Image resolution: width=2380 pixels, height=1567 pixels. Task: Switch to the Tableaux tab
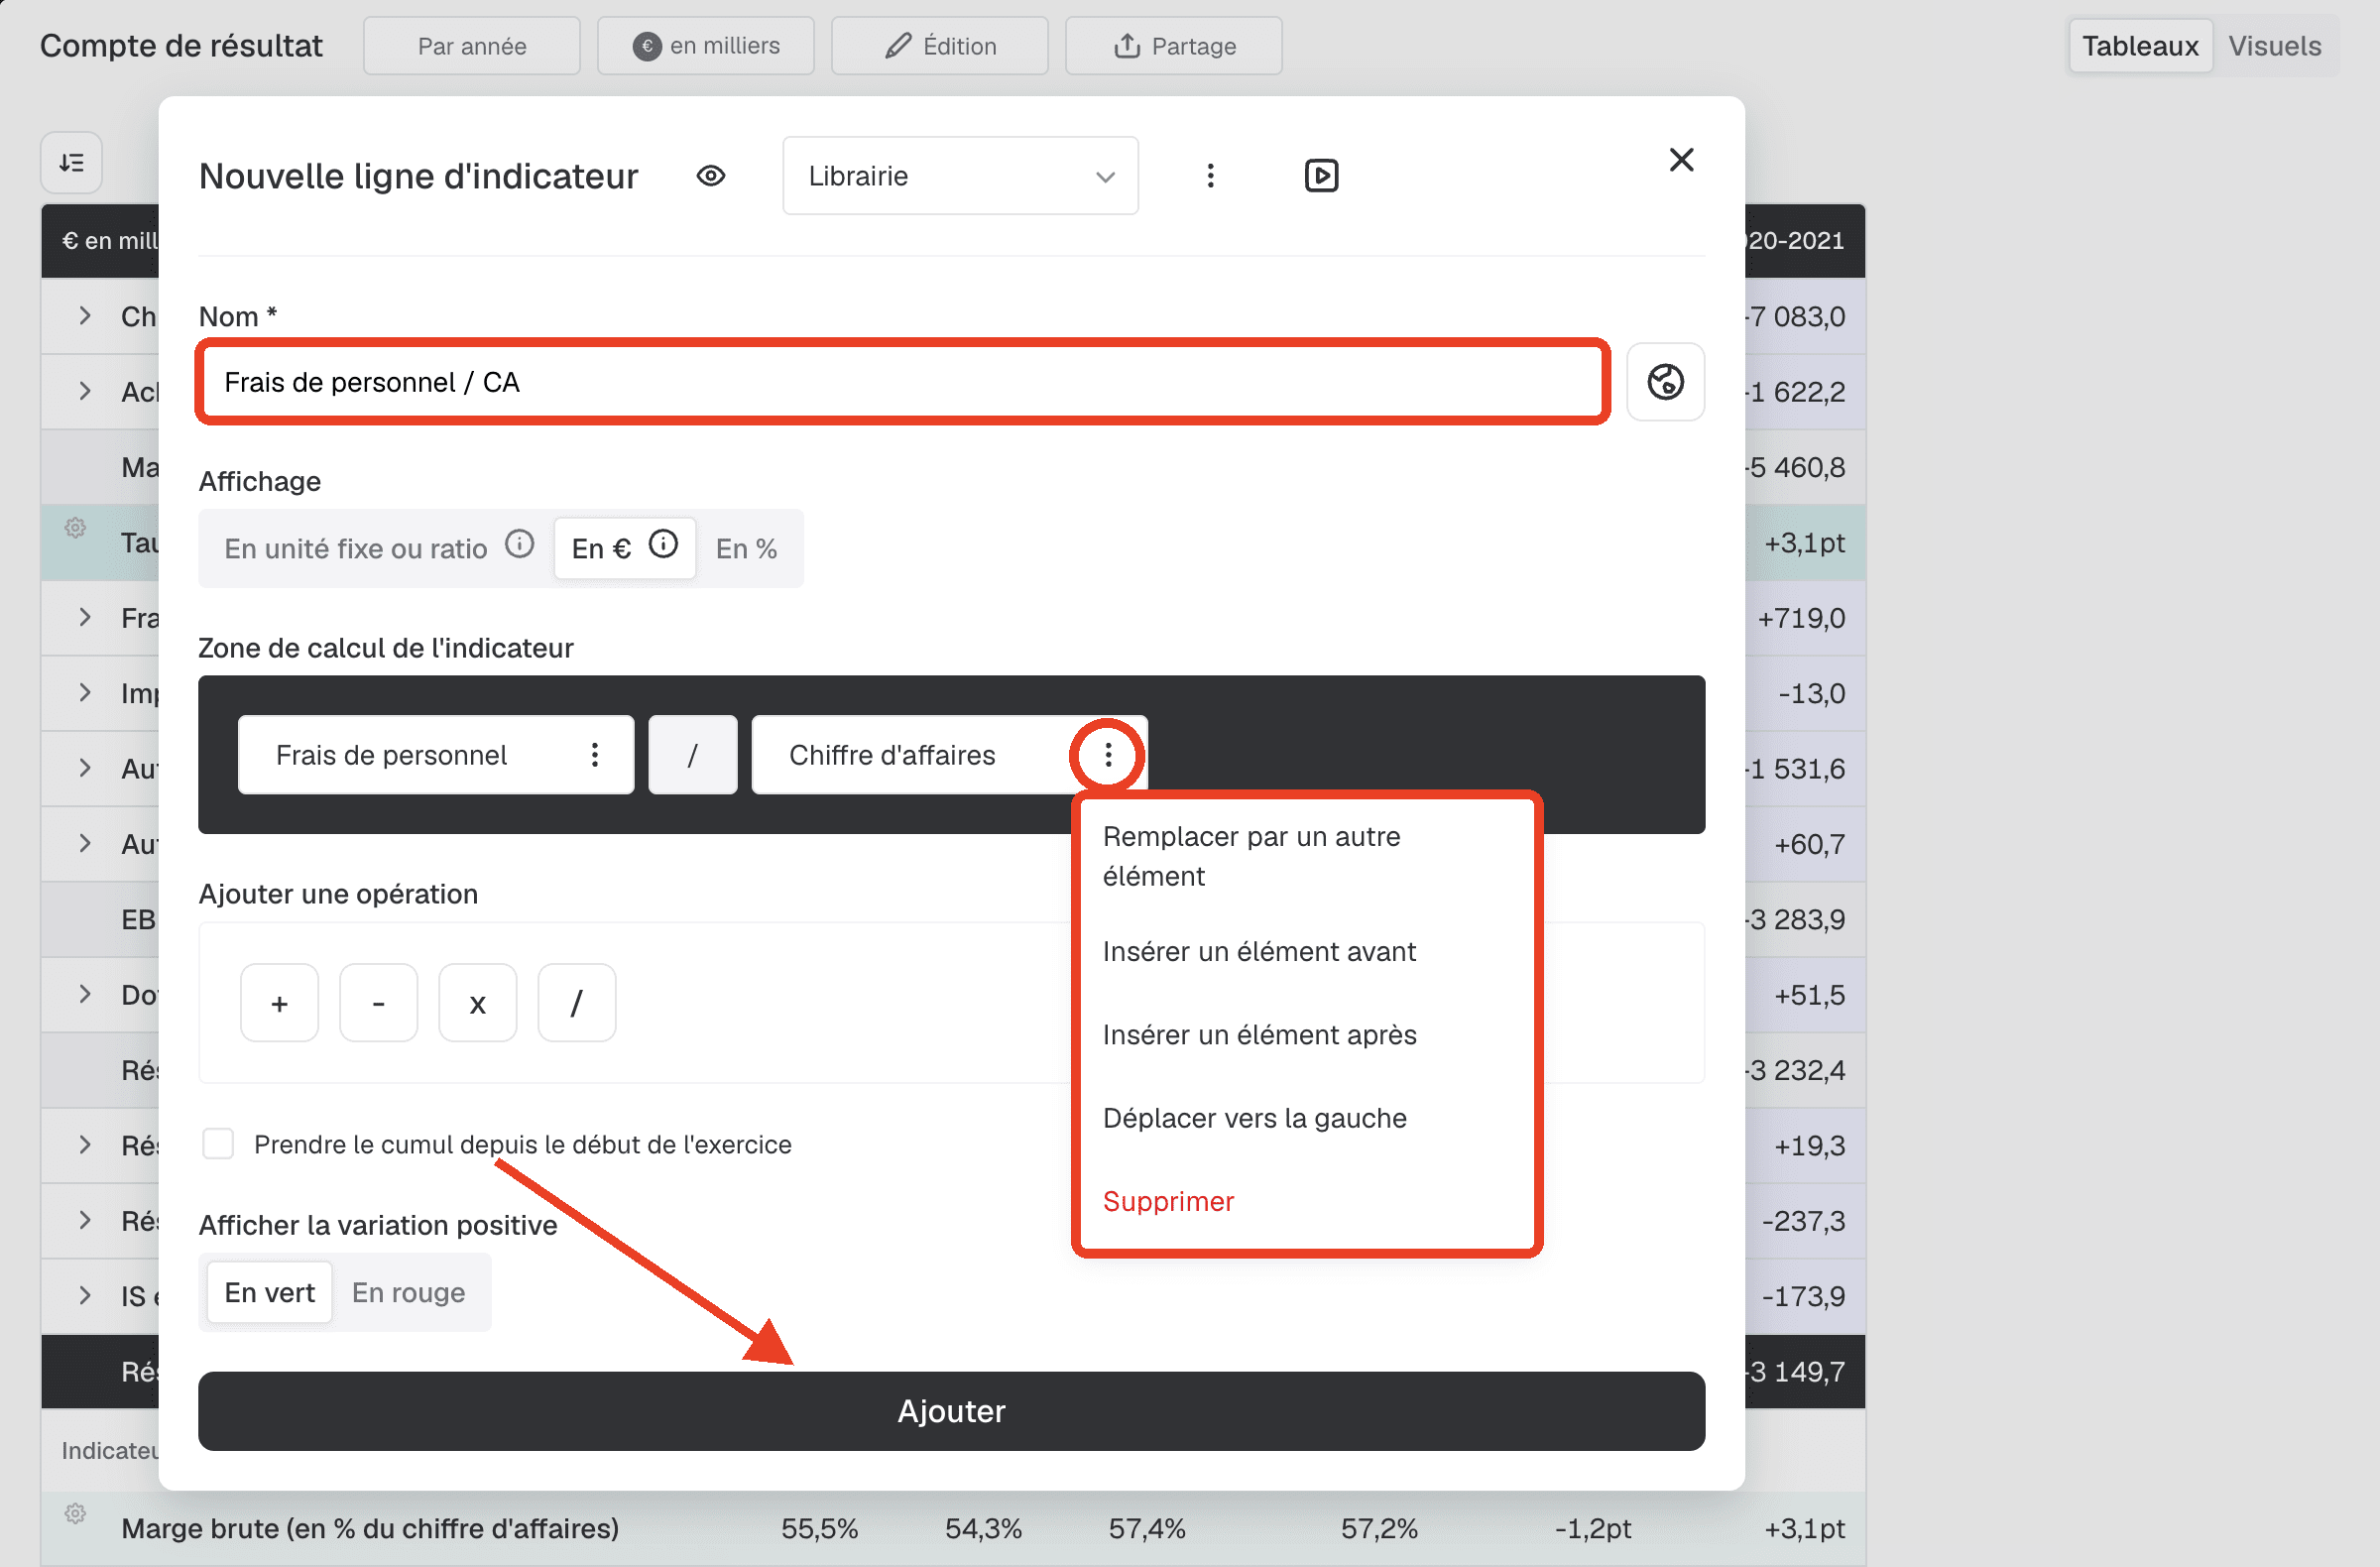tap(2140, 46)
